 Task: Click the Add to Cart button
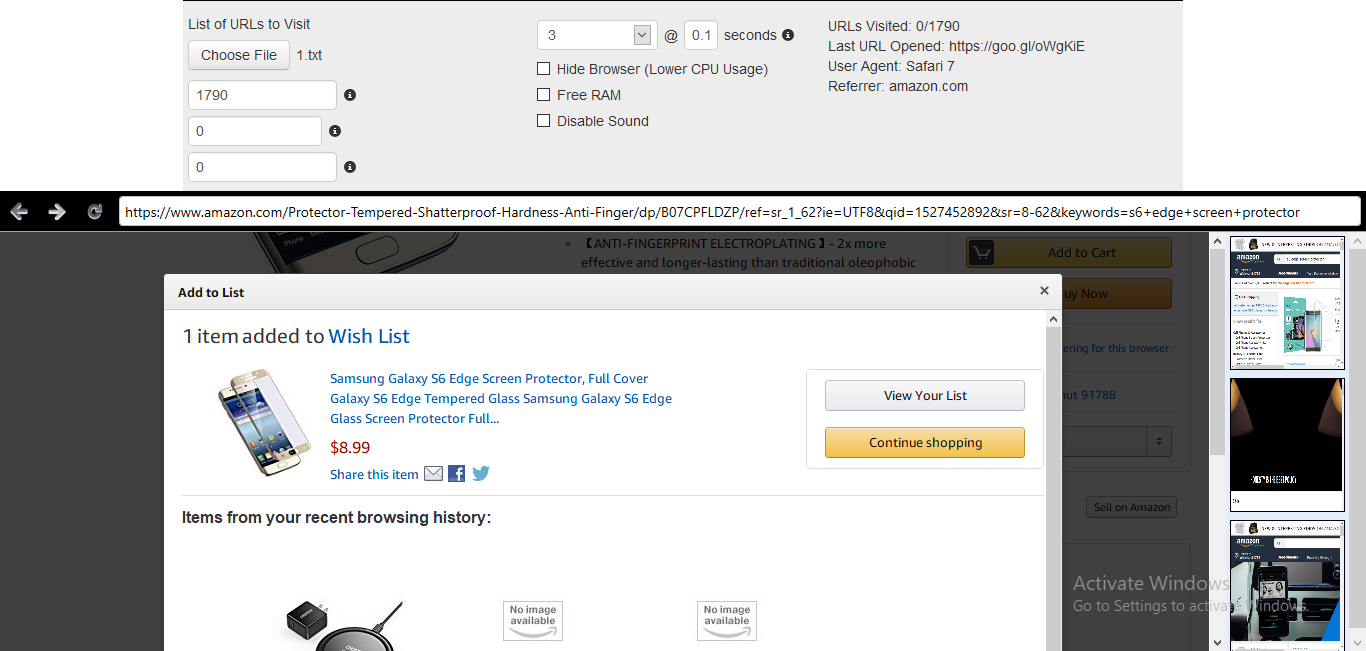point(1069,253)
